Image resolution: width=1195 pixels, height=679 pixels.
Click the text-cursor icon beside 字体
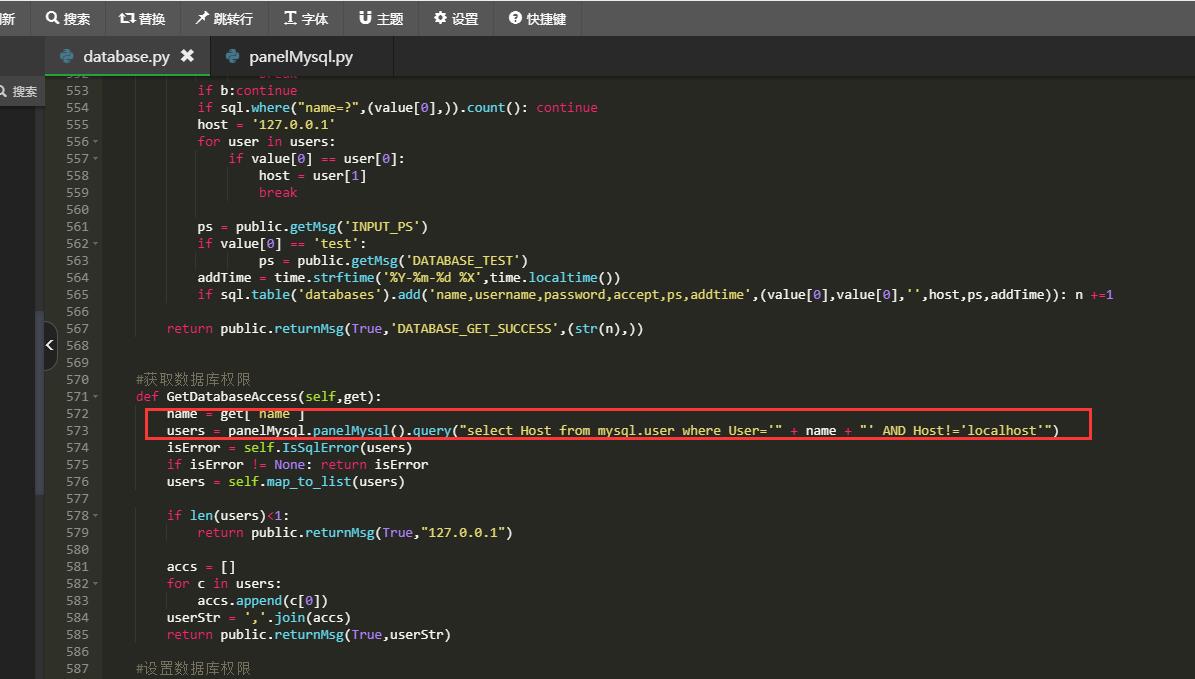coord(290,18)
